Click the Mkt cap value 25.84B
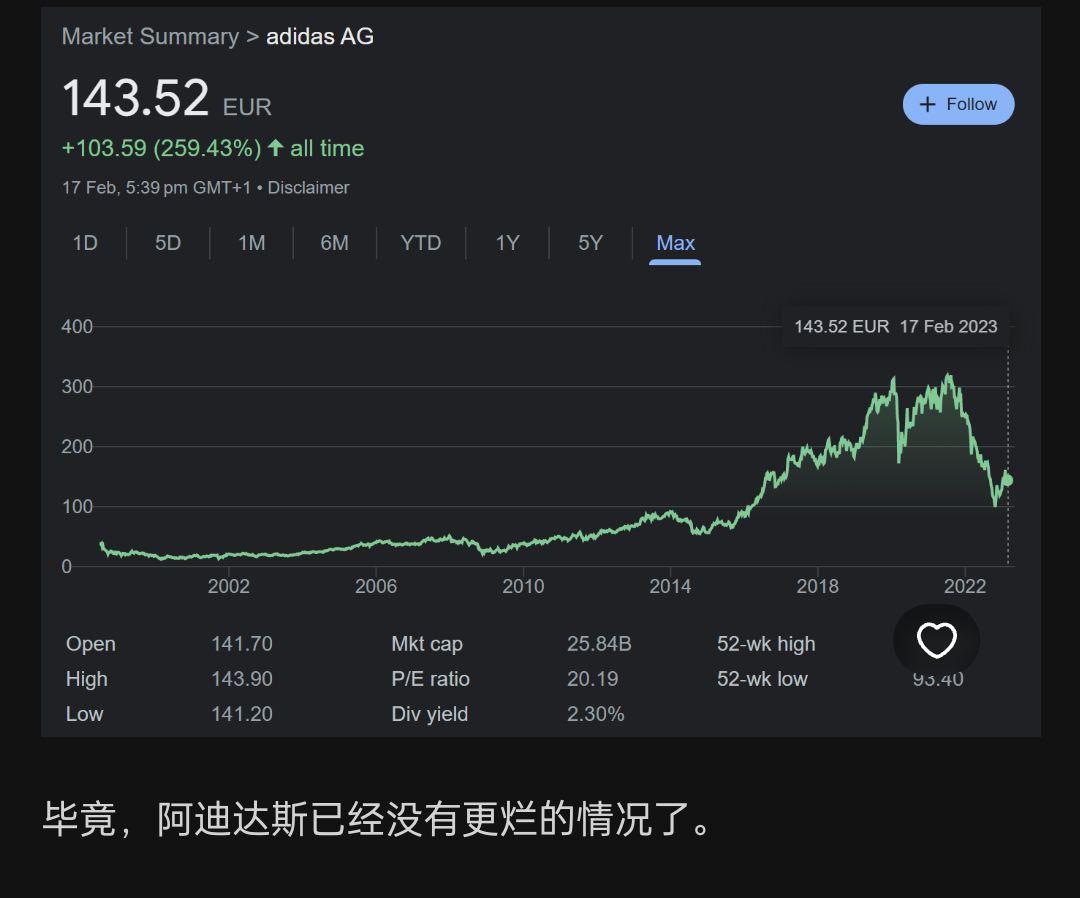This screenshot has height=898, width=1080. [x=599, y=644]
